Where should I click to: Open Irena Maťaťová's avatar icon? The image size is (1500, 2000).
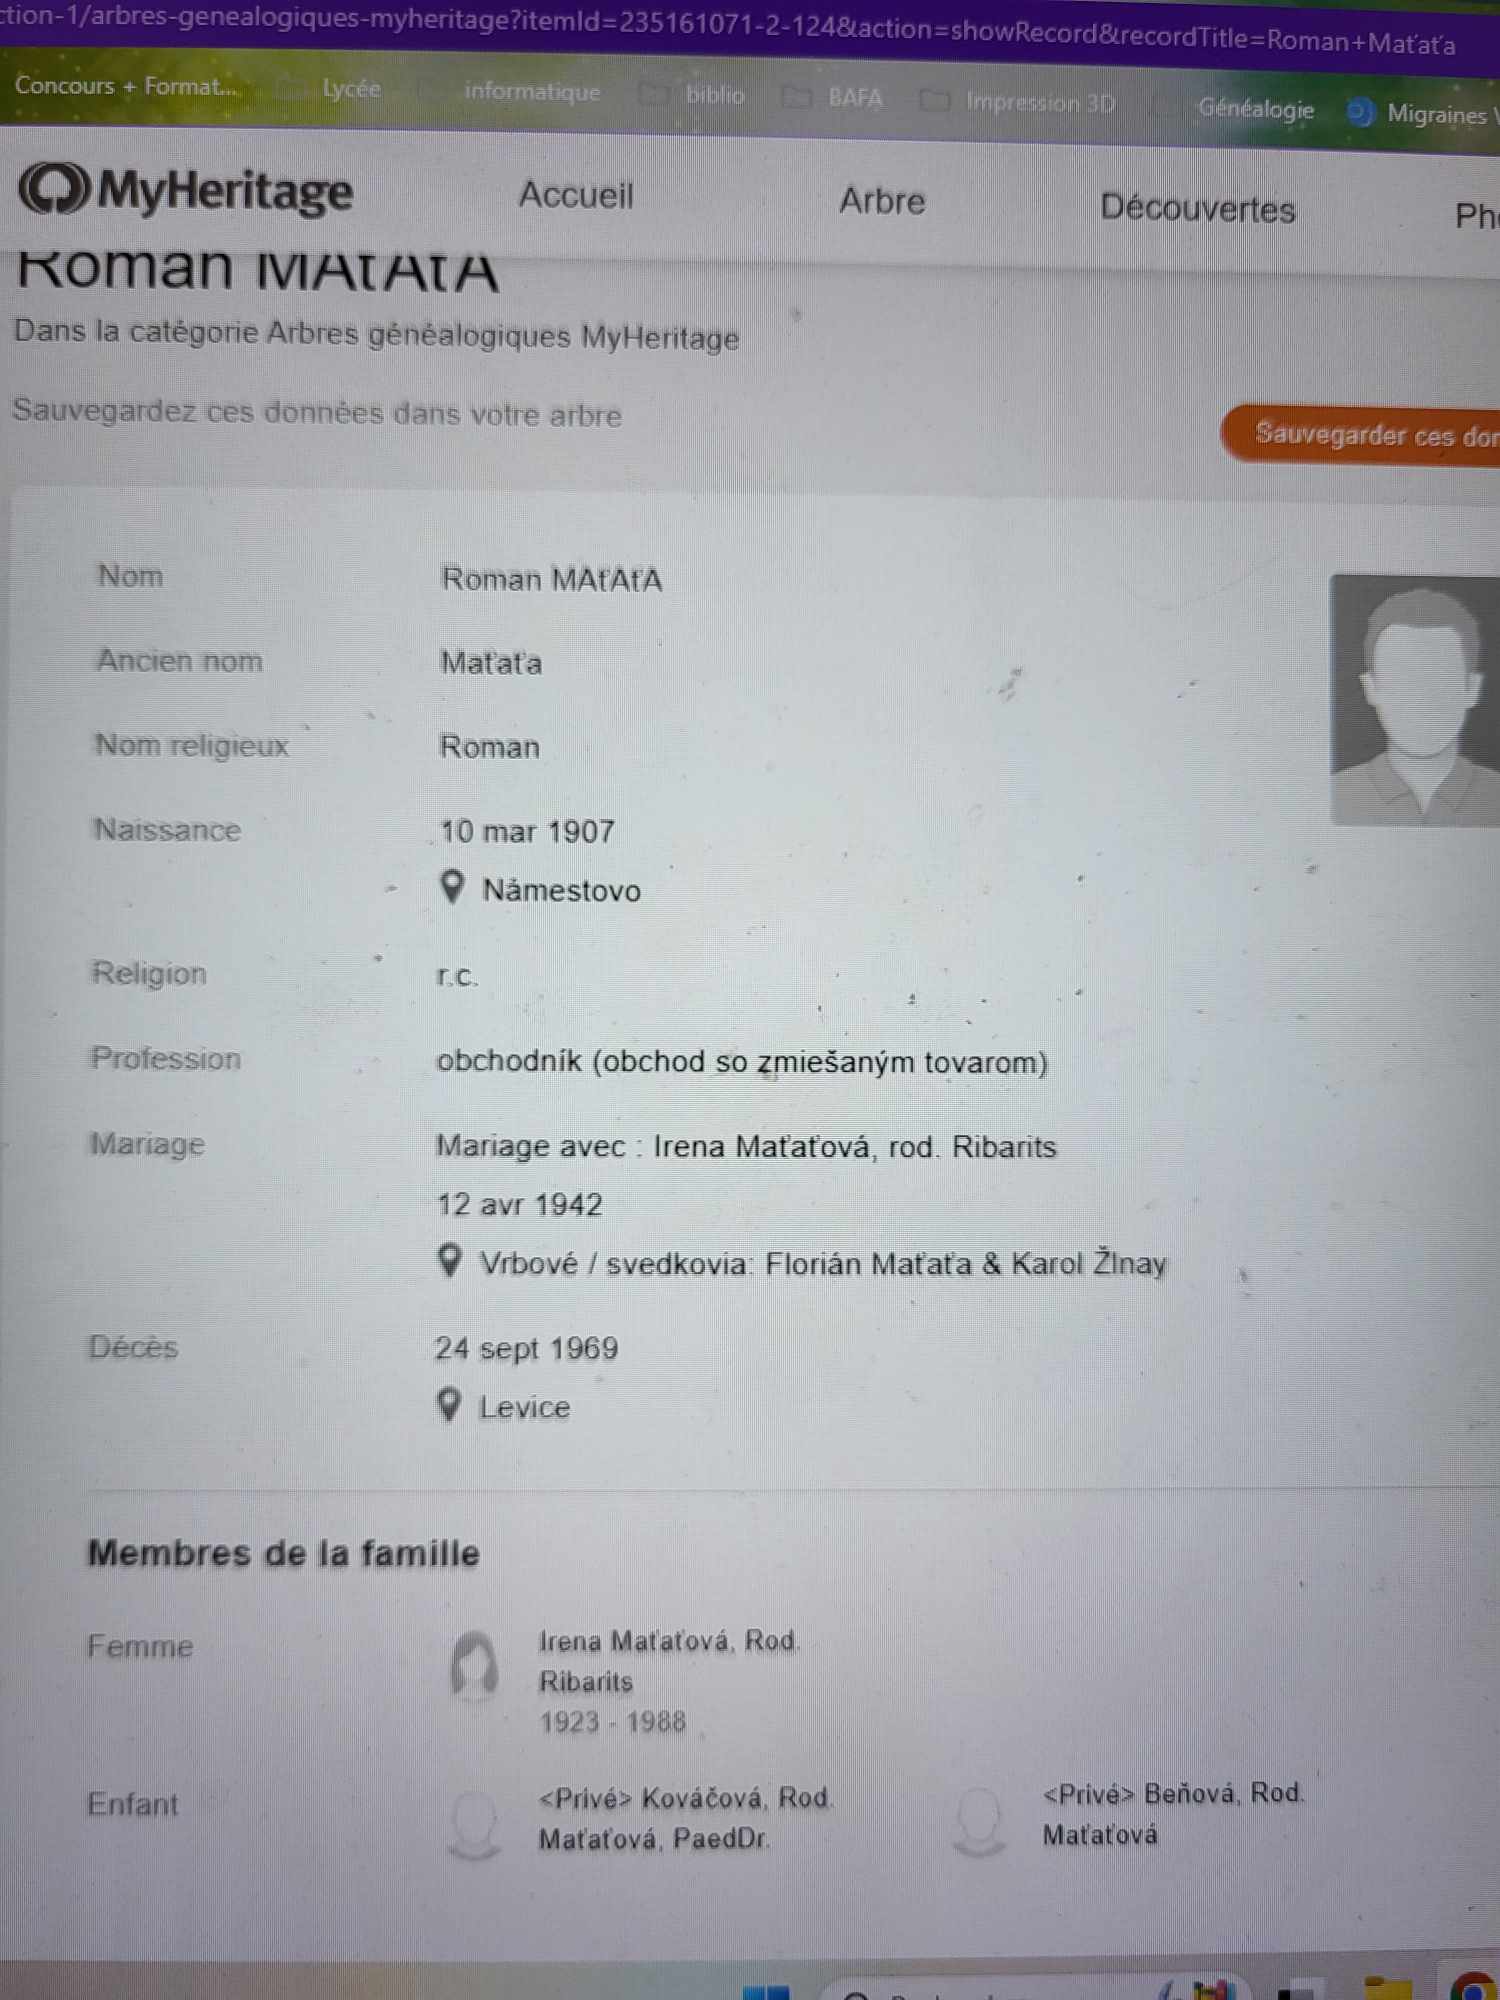[474, 1666]
